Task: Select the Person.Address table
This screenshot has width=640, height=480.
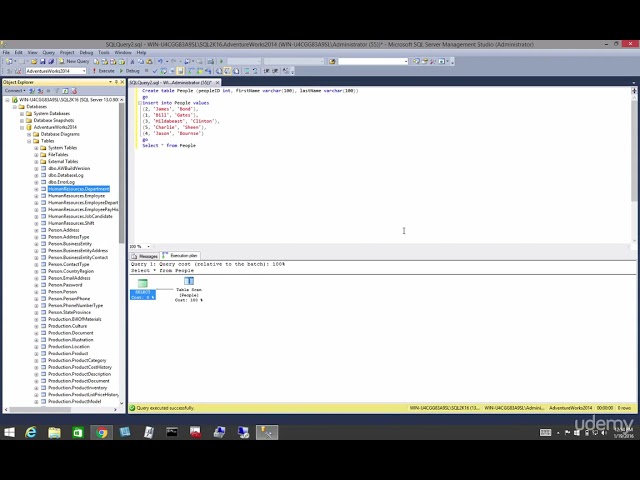Action: coord(63,230)
